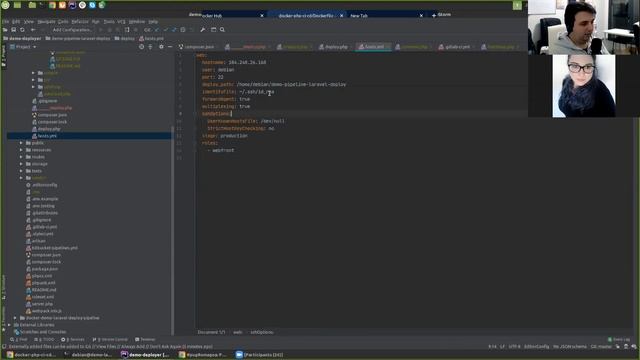This screenshot has width=640, height=360.
Task: Click the Save All toolbar icon
Action: pos(13,30)
